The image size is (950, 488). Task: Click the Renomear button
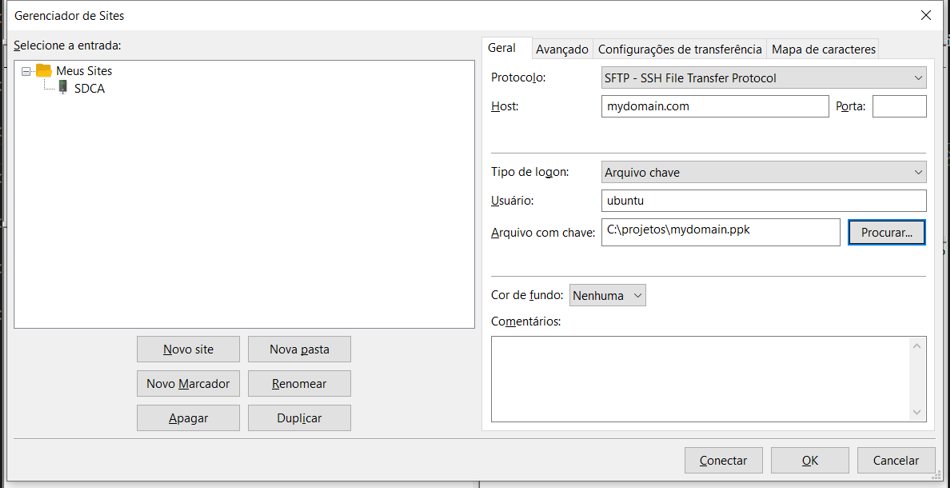(x=299, y=384)
